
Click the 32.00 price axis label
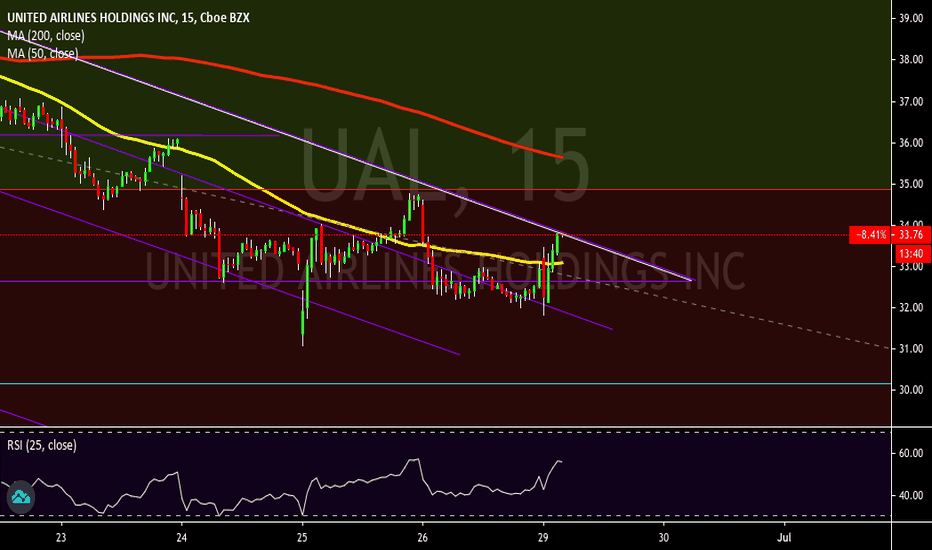click(x=911, y=307)
